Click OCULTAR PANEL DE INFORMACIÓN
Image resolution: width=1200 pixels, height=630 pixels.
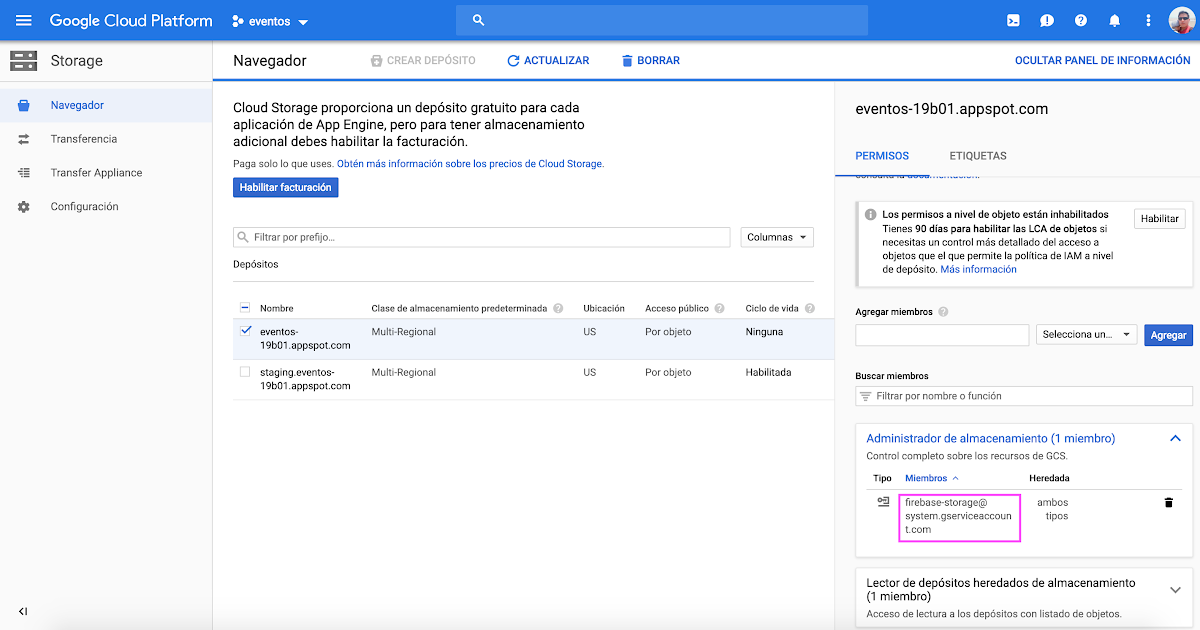click(x=1102, y=61)
